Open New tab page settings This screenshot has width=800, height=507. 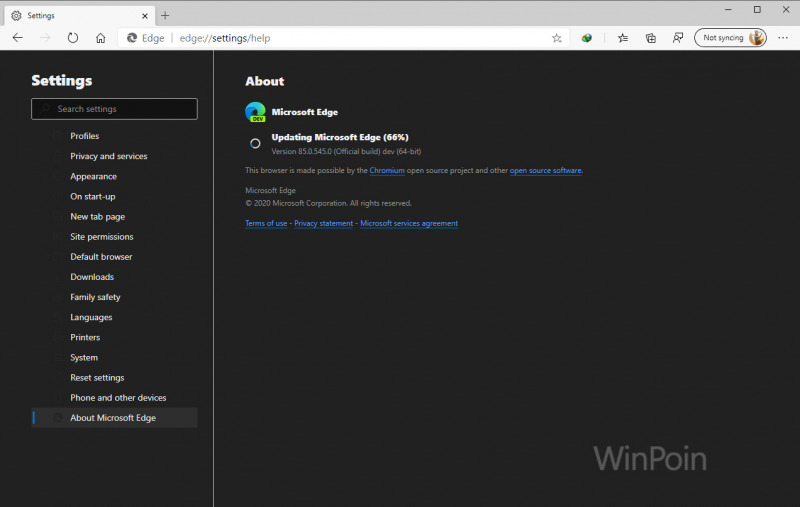(97, 217)
